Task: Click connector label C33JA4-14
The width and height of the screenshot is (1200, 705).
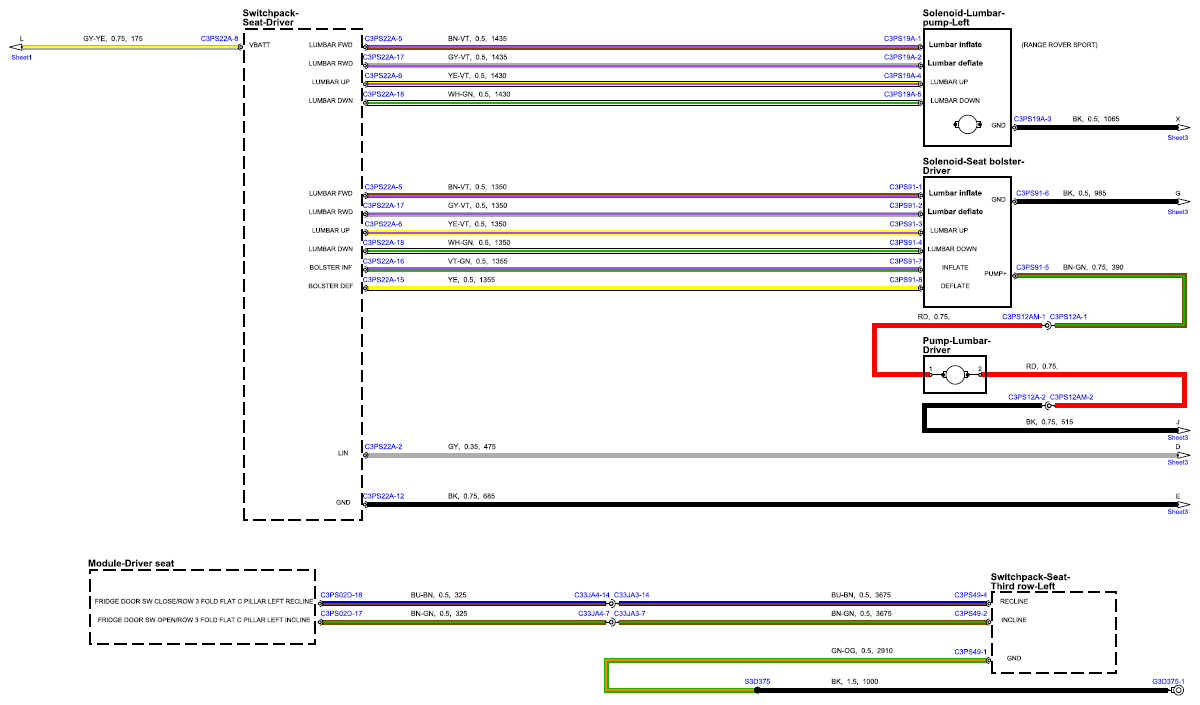Action: point(592,595)
